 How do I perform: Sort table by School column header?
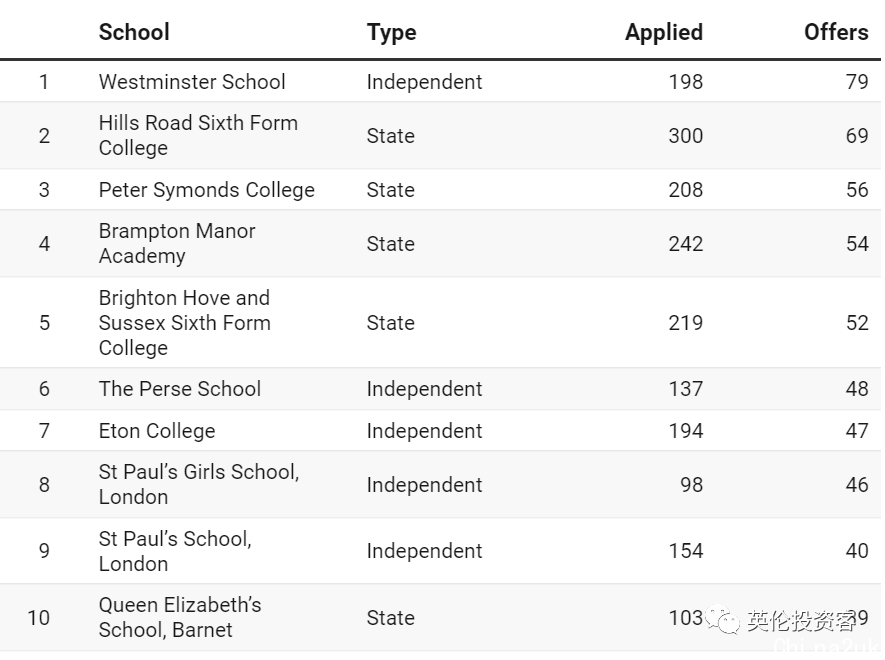134,32
